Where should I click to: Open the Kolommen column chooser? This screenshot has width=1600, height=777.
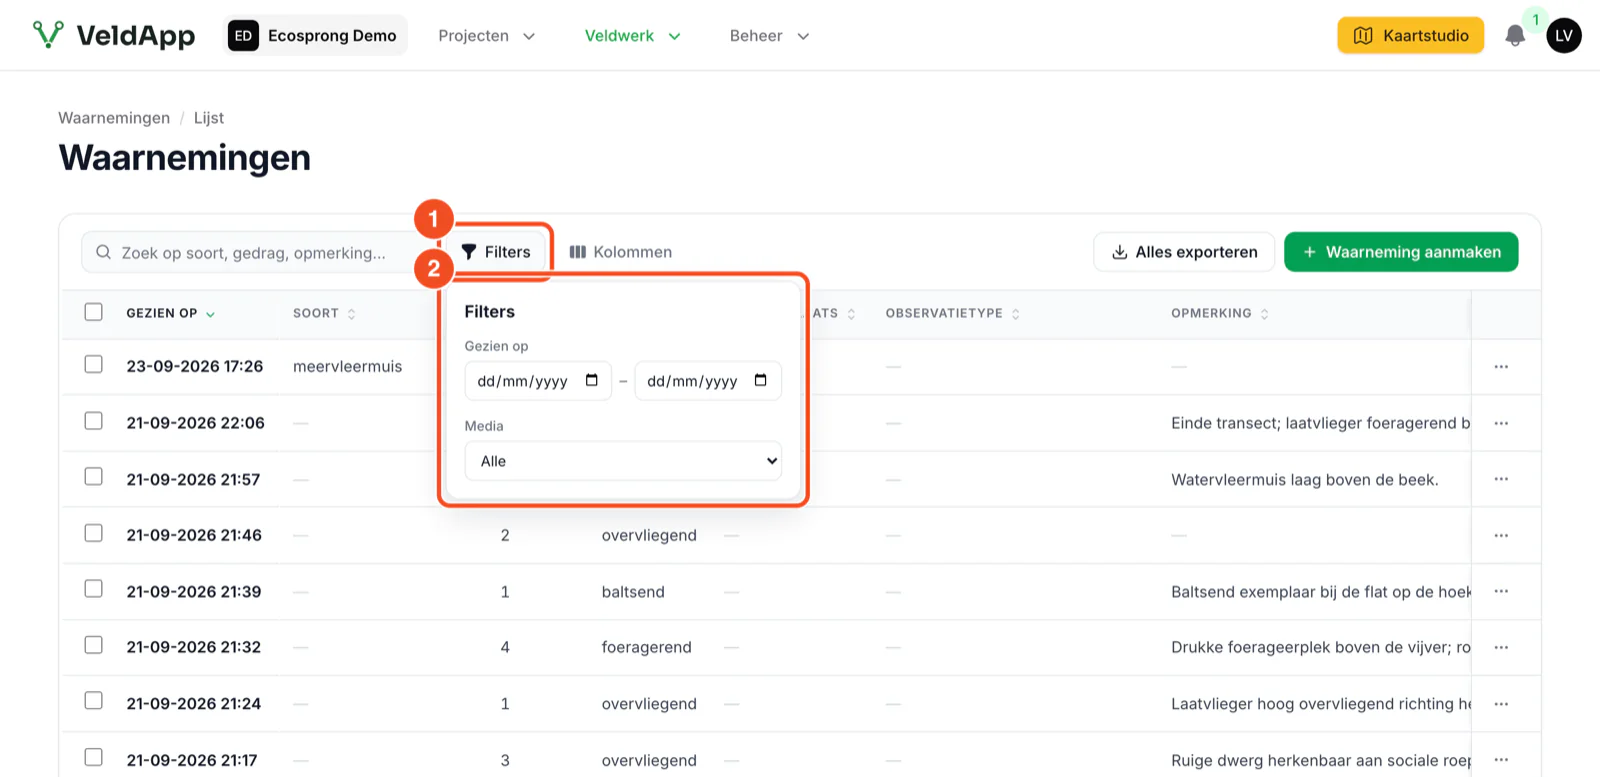point(621,252)
